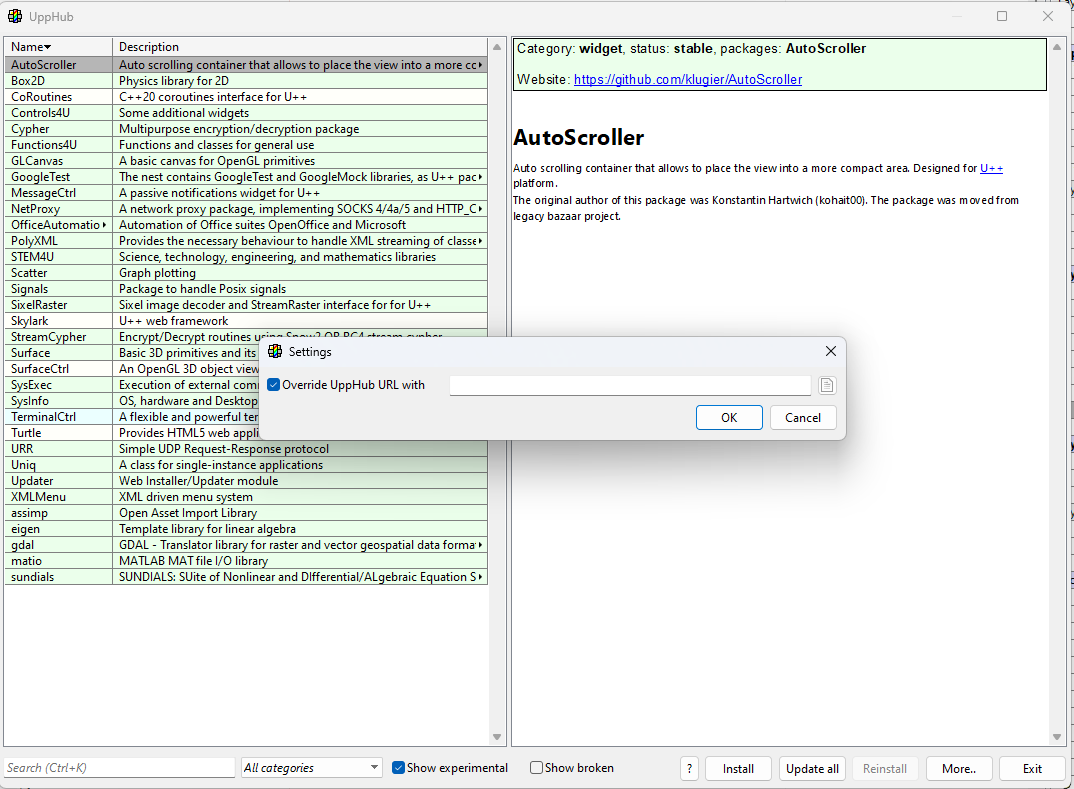Close the Settings dialog with X
The image size is (1074, 789).
click(x=830, y=352)
